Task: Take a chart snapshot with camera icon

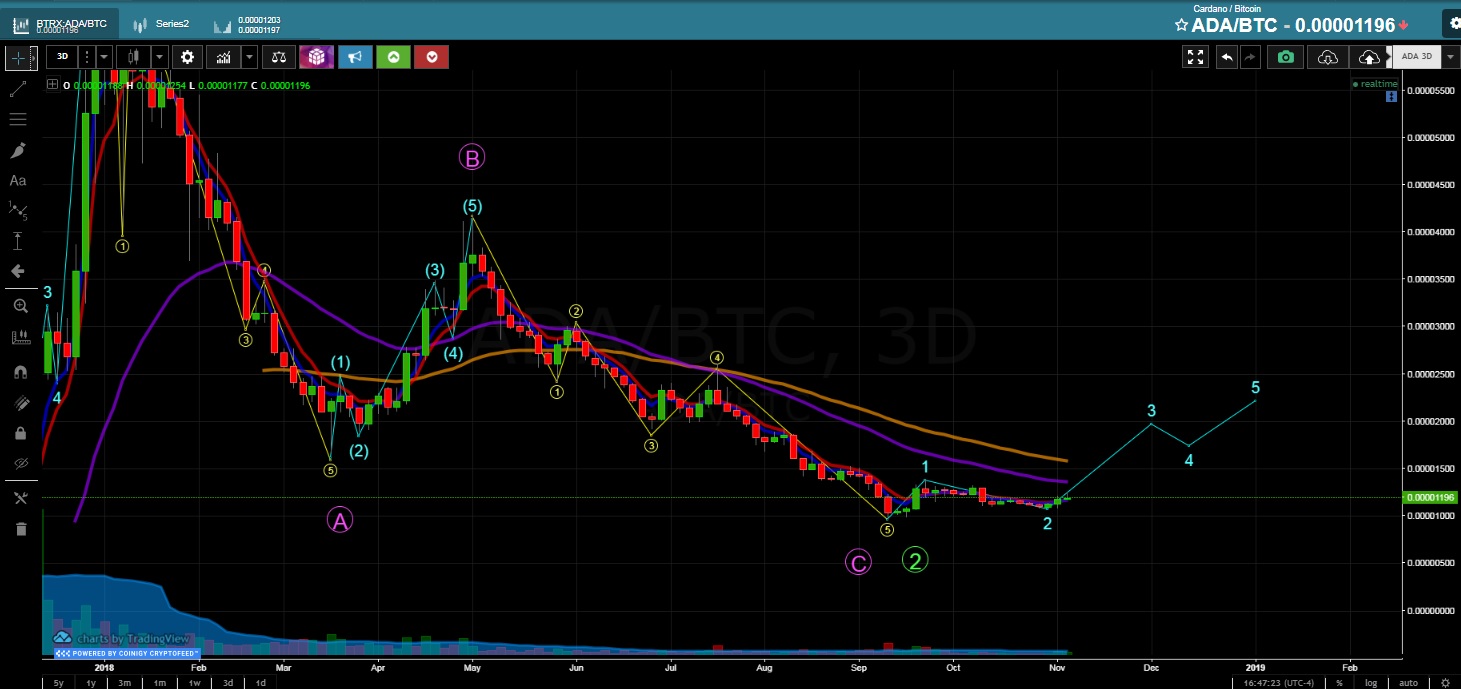Action: click(x=1286, y=57)
